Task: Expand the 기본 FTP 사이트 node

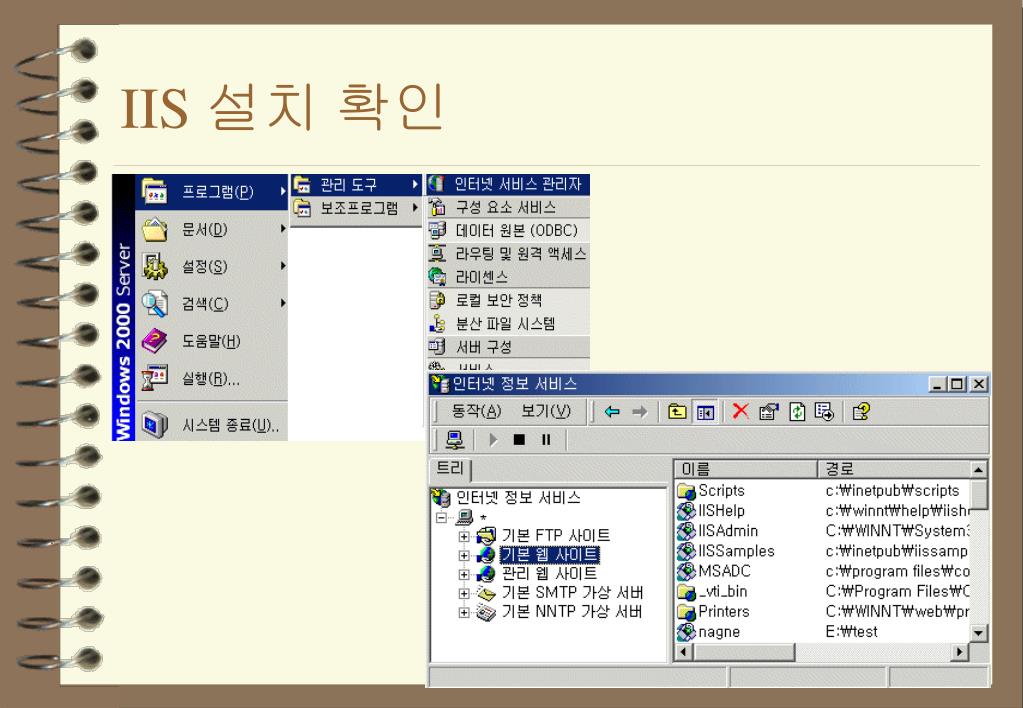Action: (x=464, y=536)
